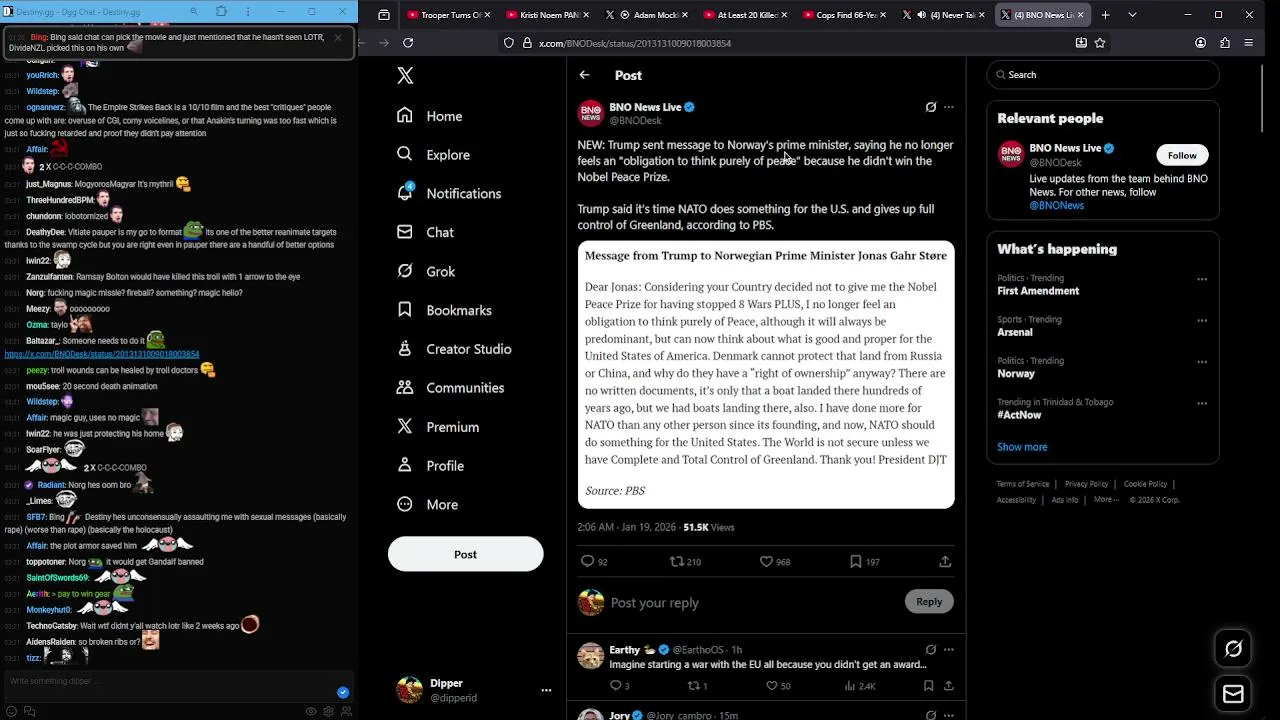This screenshot has height=720, width=1280.
Task: Switch to Kristi Noem browser tab
Action: 547,15
